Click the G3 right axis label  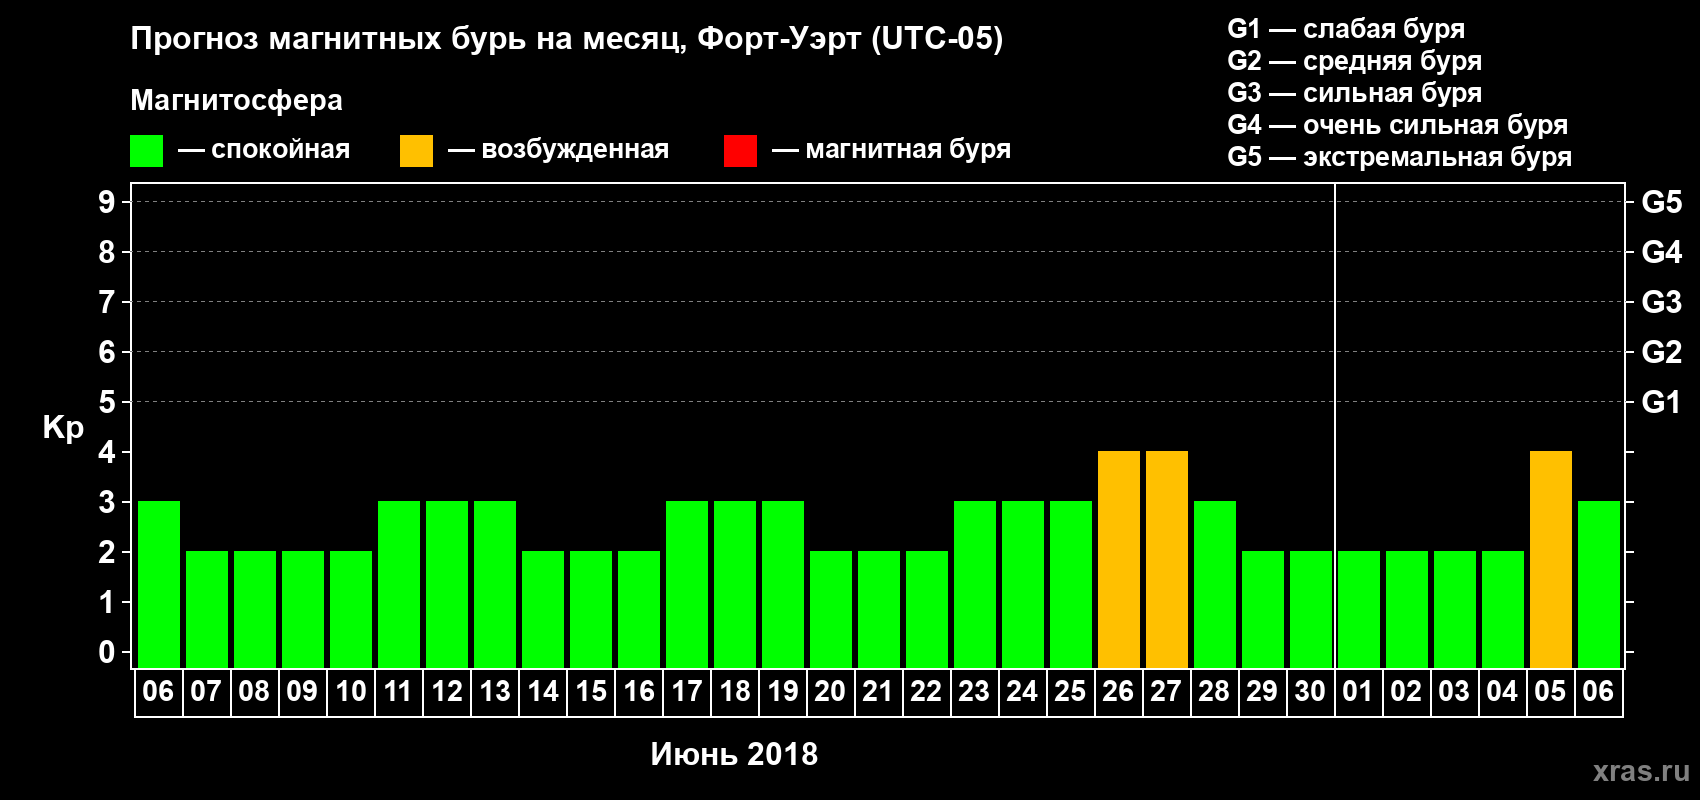click(1662, 302)
